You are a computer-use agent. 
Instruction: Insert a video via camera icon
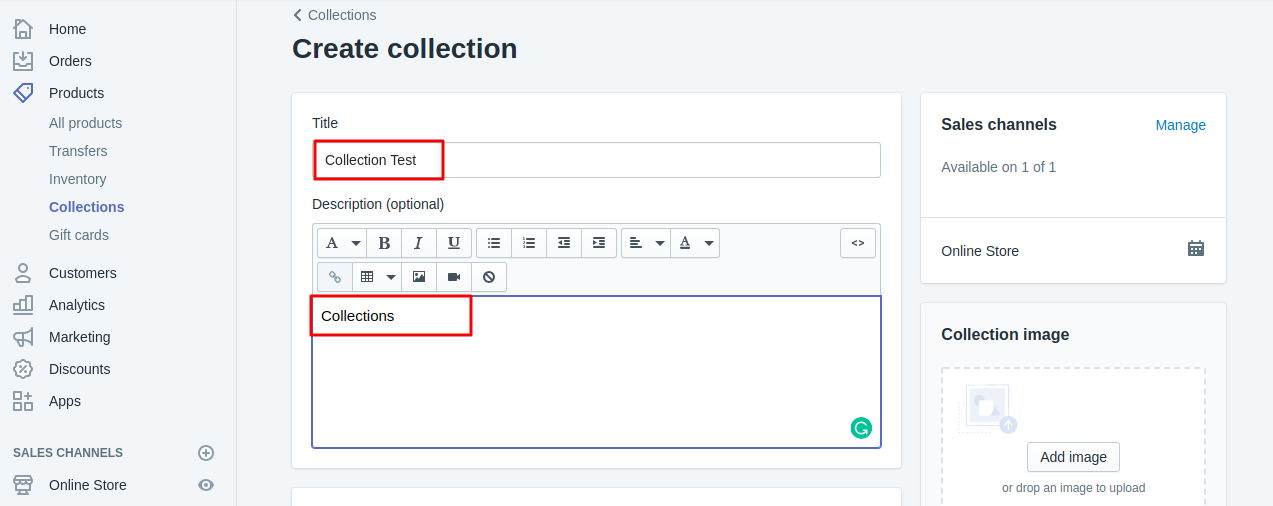[454, 277]
